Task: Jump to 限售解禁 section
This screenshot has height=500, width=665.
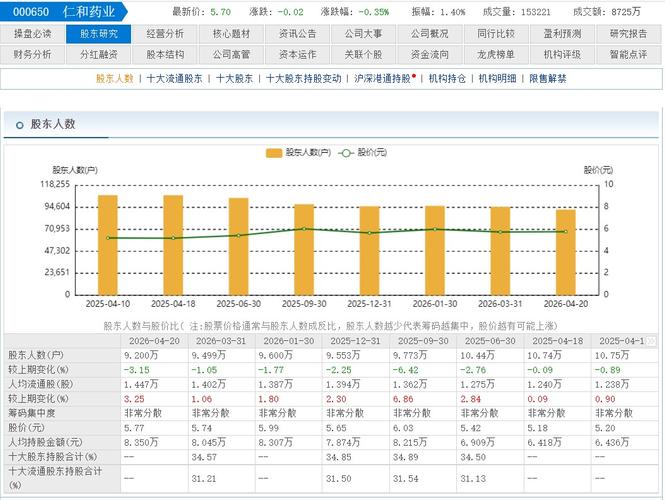Action: click(x=548, y=78)
